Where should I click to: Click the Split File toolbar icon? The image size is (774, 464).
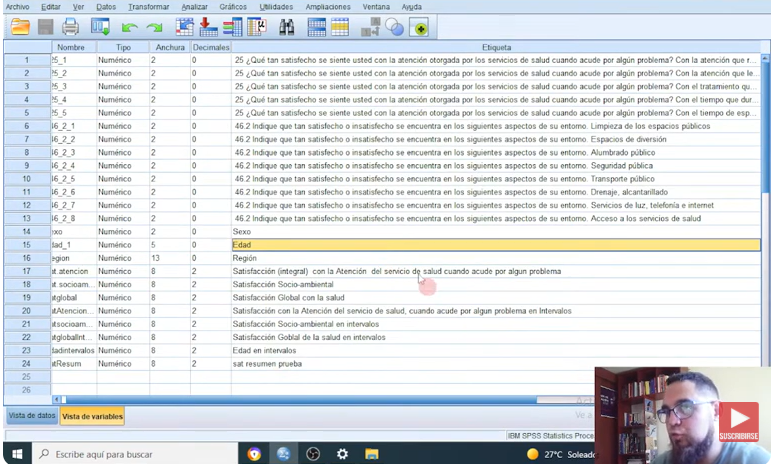(316, 27)
